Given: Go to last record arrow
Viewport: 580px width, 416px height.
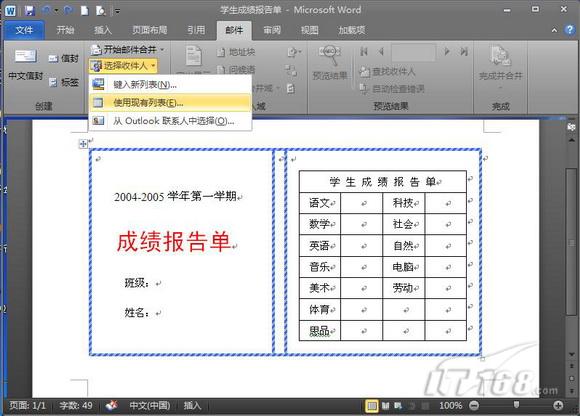Looking at the screenshot, I should [464, 51].
